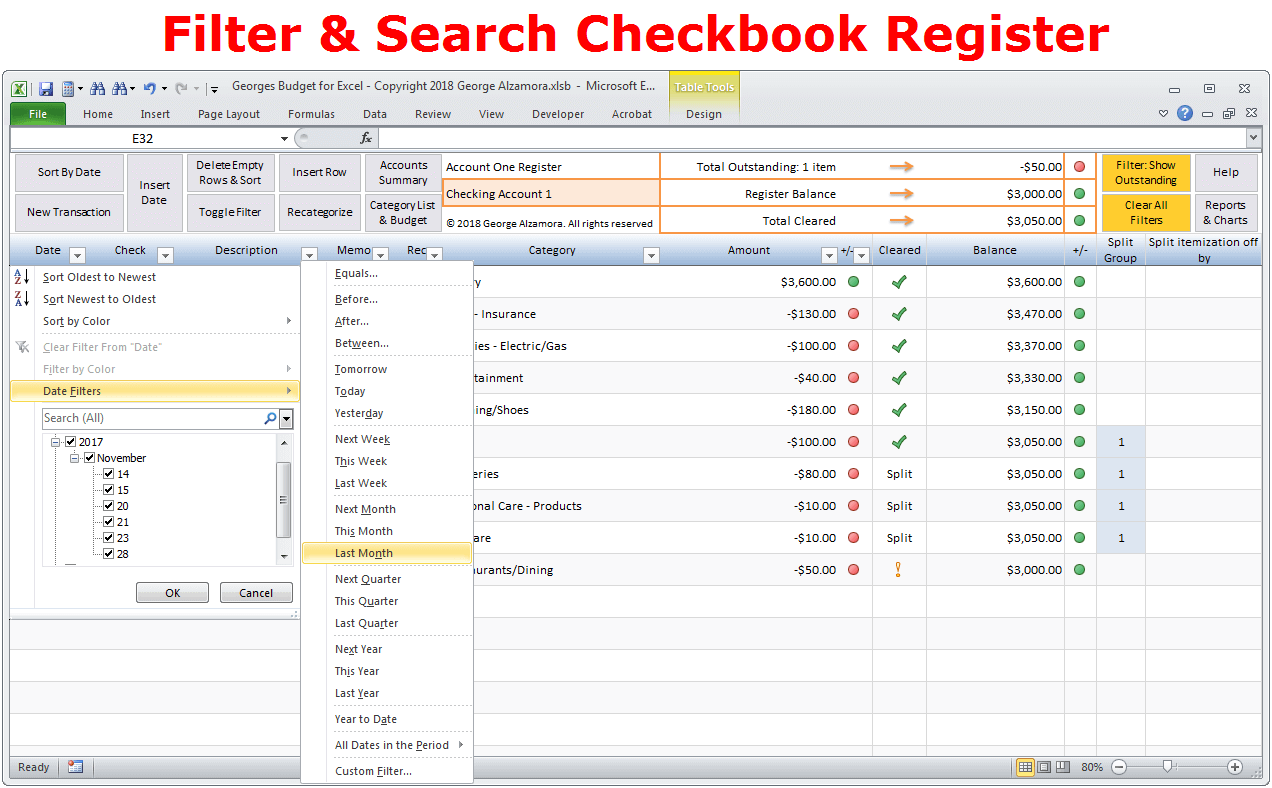Screen dimensions: 1272x788
Task: Uncheck the 2017 year checkbox
Action: [x=71, y=442]
